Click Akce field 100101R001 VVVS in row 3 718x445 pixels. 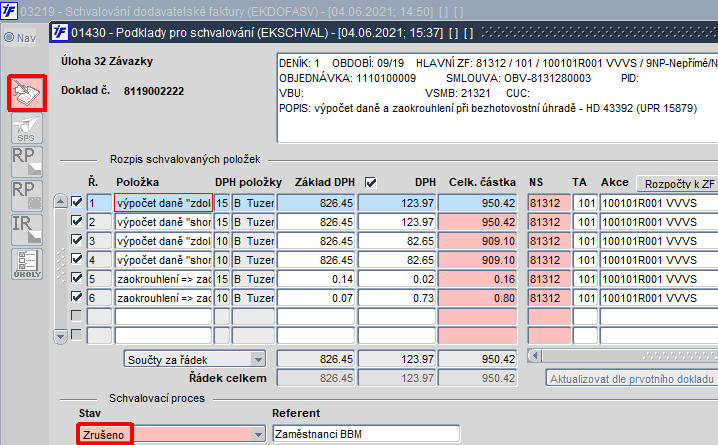(659, 241)
